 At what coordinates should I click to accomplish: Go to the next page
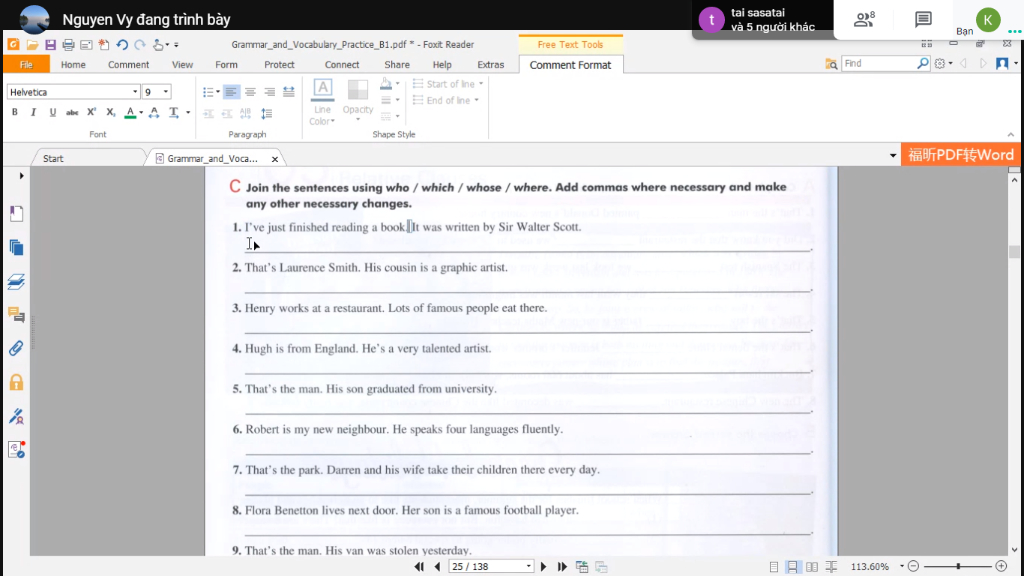point(543,567)
